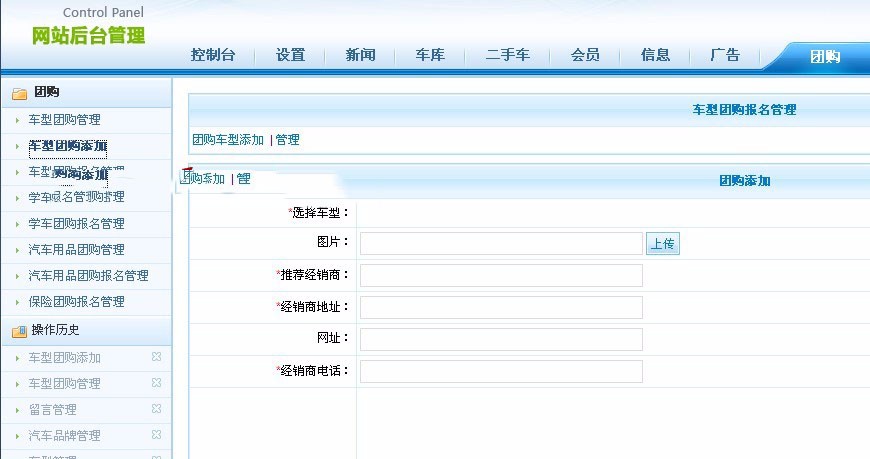Remove 汽车品牌管理 history entry
Image resolution: width=870 pixels, height=459 pixels.
[156, 435]
